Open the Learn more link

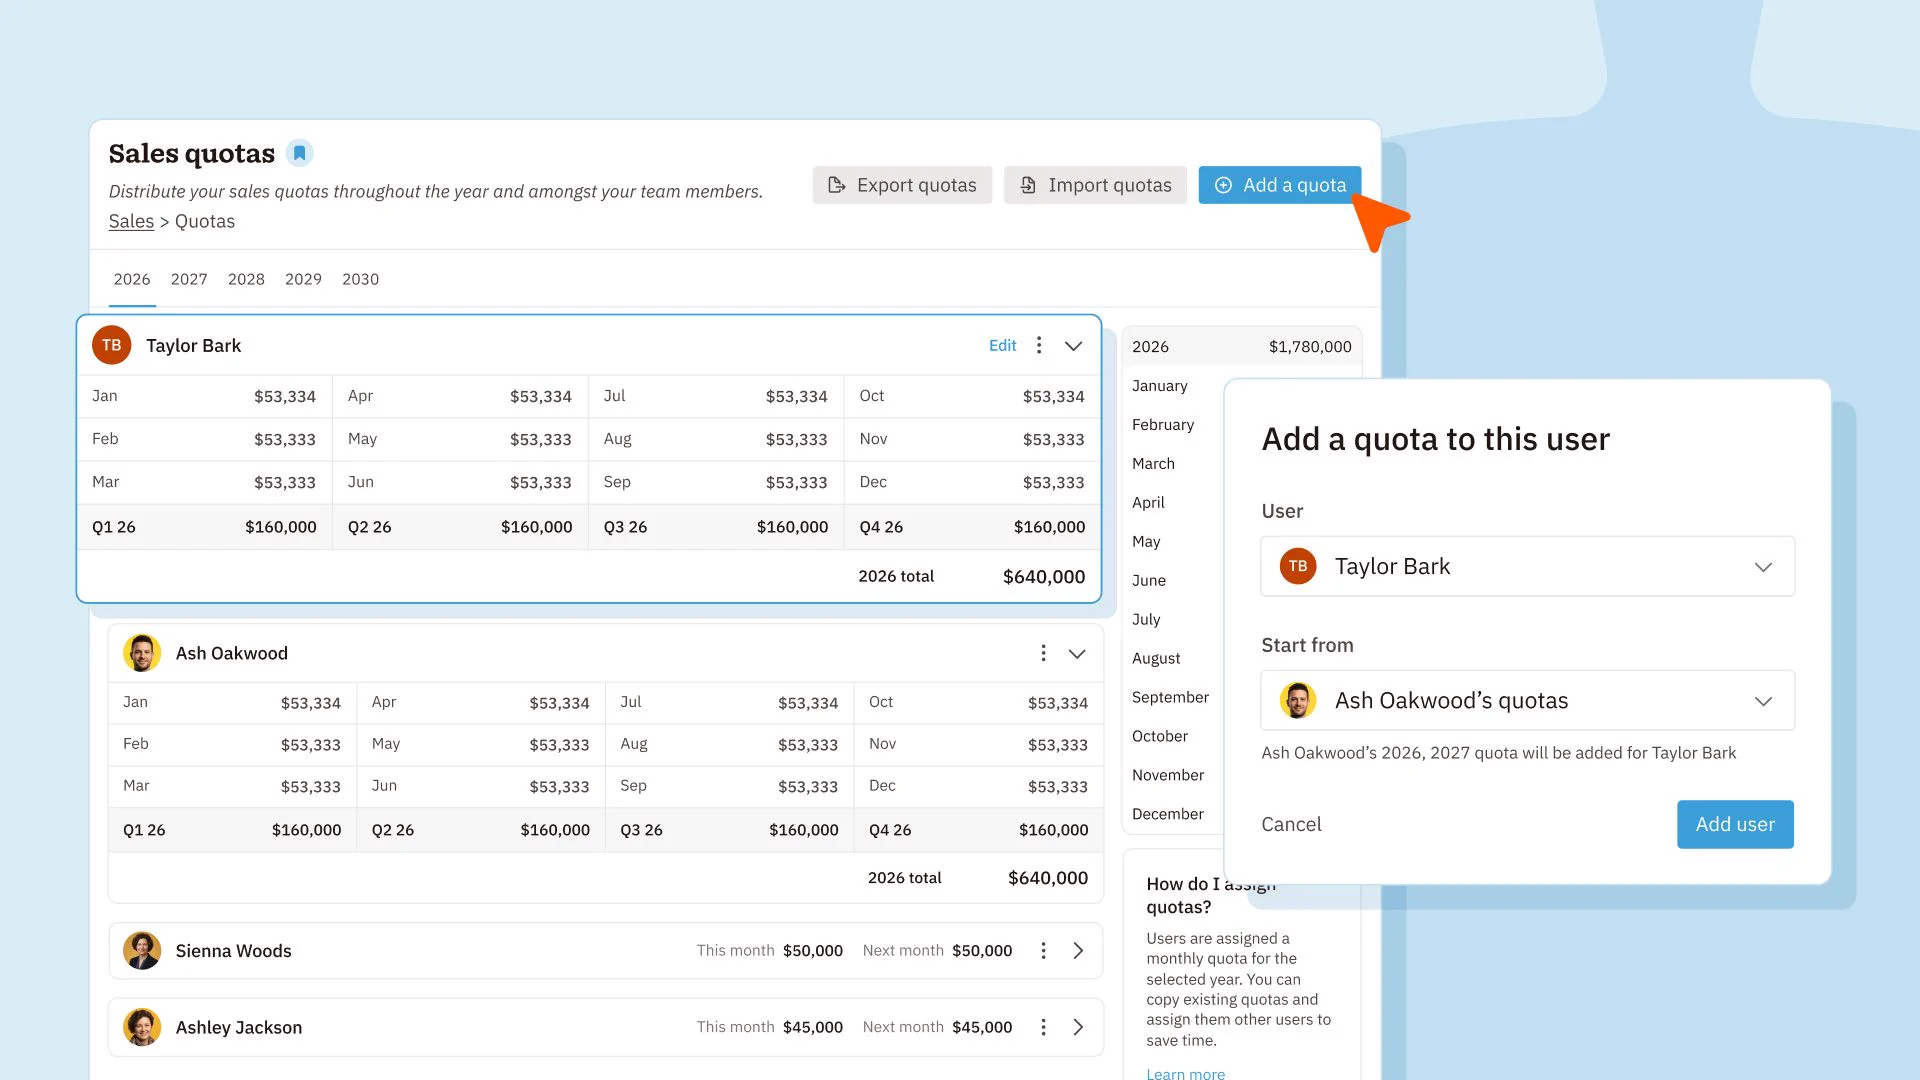[x=1185, y=1073]
